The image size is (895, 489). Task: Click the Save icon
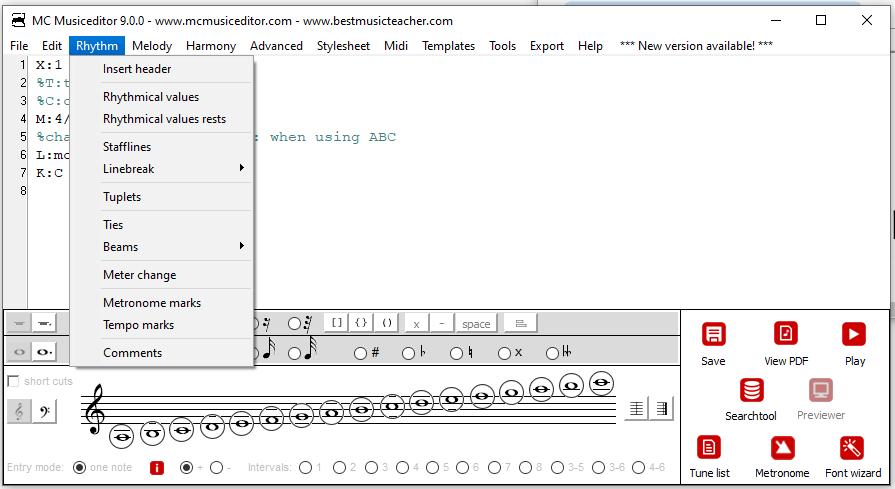coord(713,334)
